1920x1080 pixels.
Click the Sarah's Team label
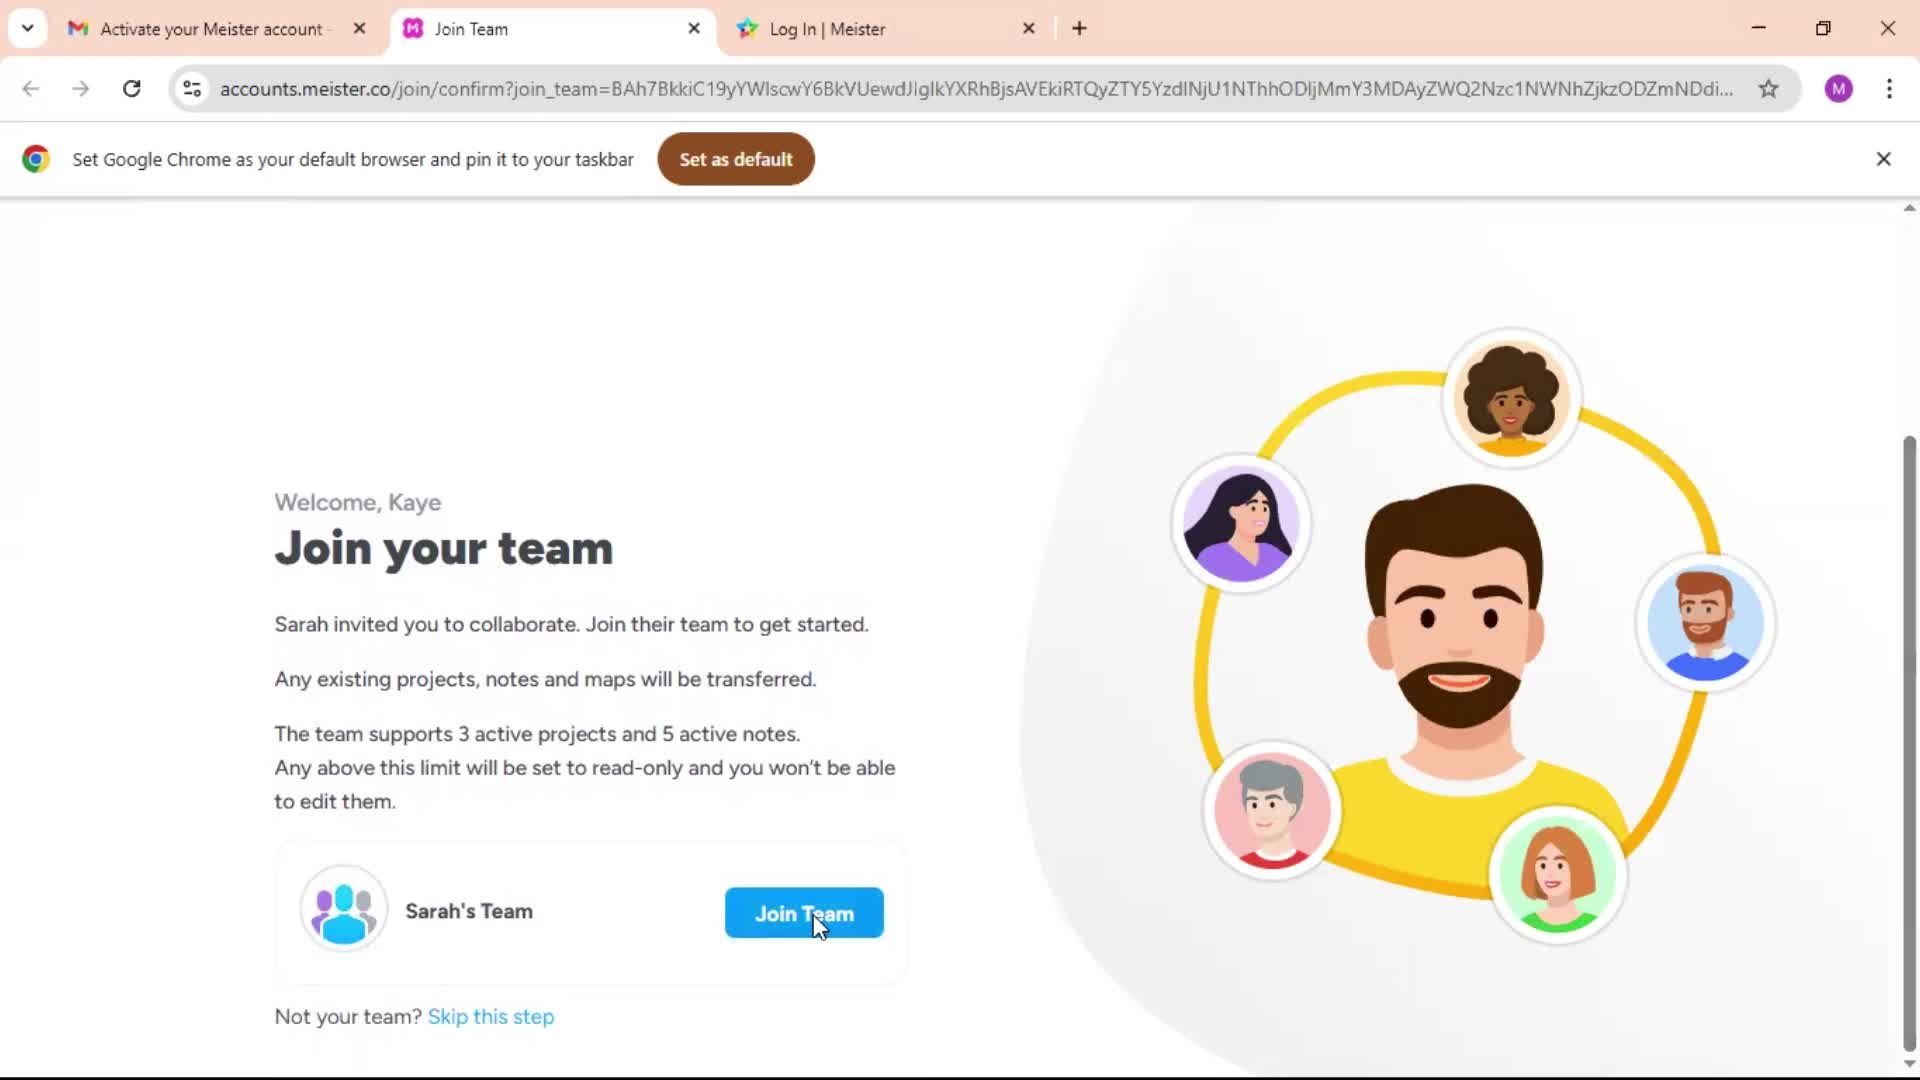click(469, 911)
